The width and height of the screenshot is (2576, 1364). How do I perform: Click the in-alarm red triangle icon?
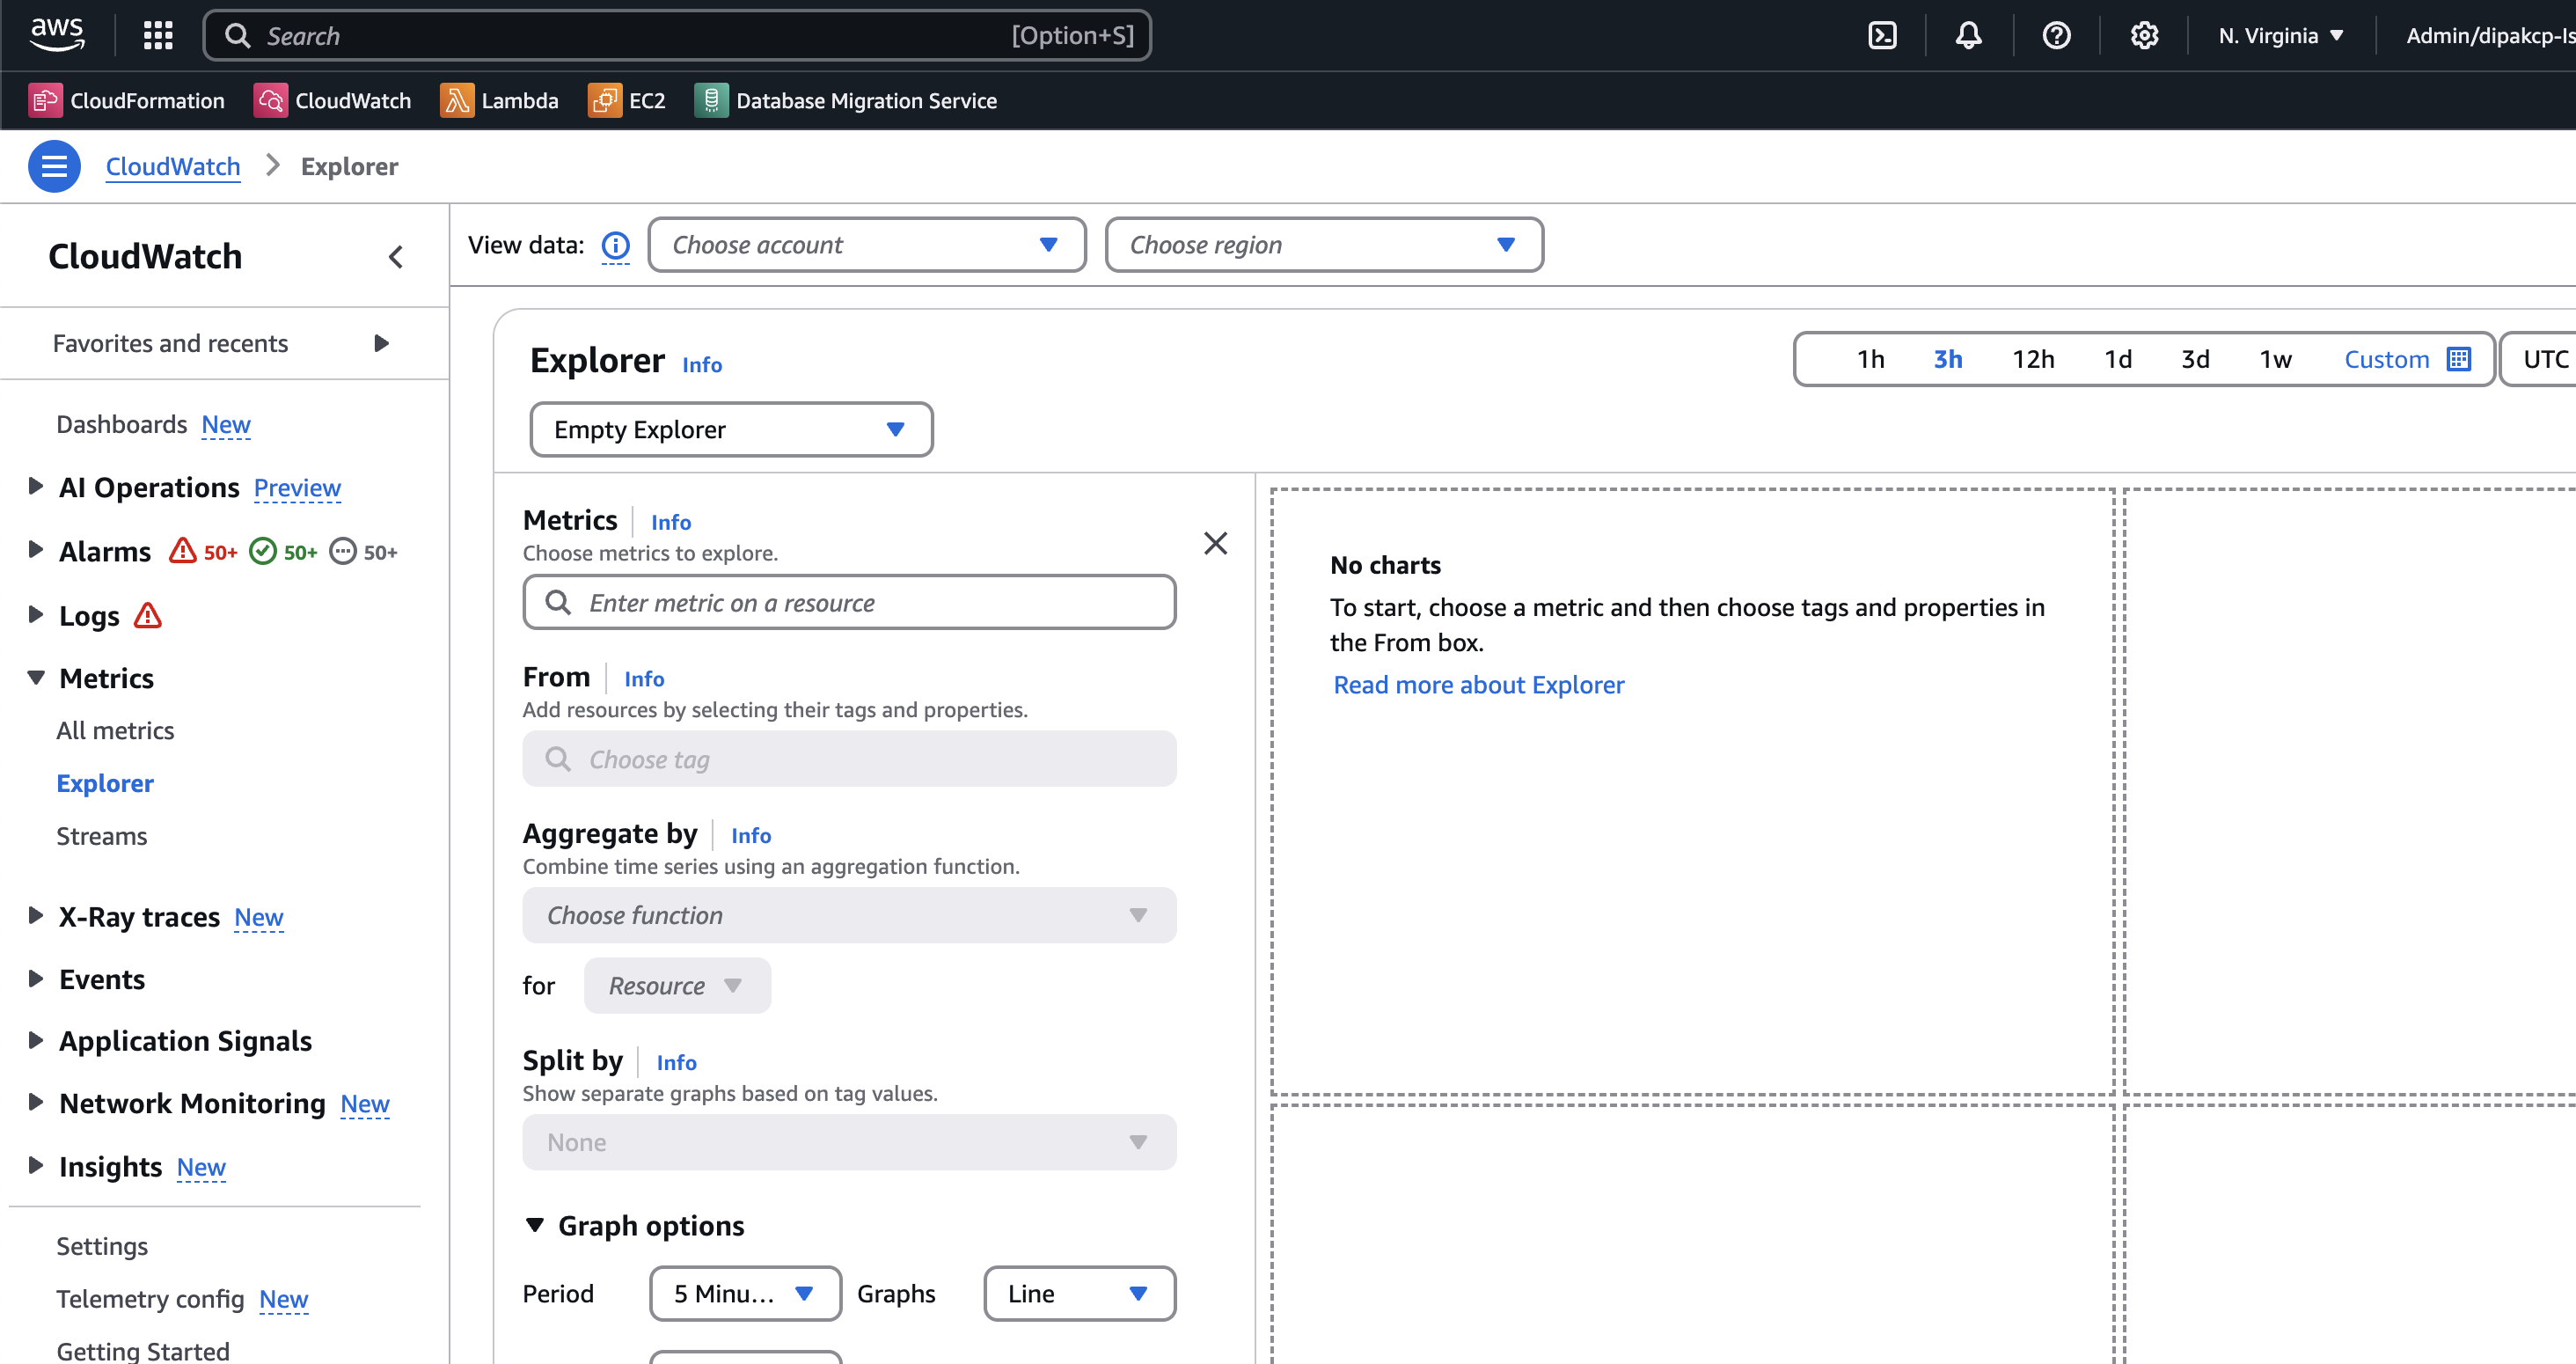coord(182,551)
